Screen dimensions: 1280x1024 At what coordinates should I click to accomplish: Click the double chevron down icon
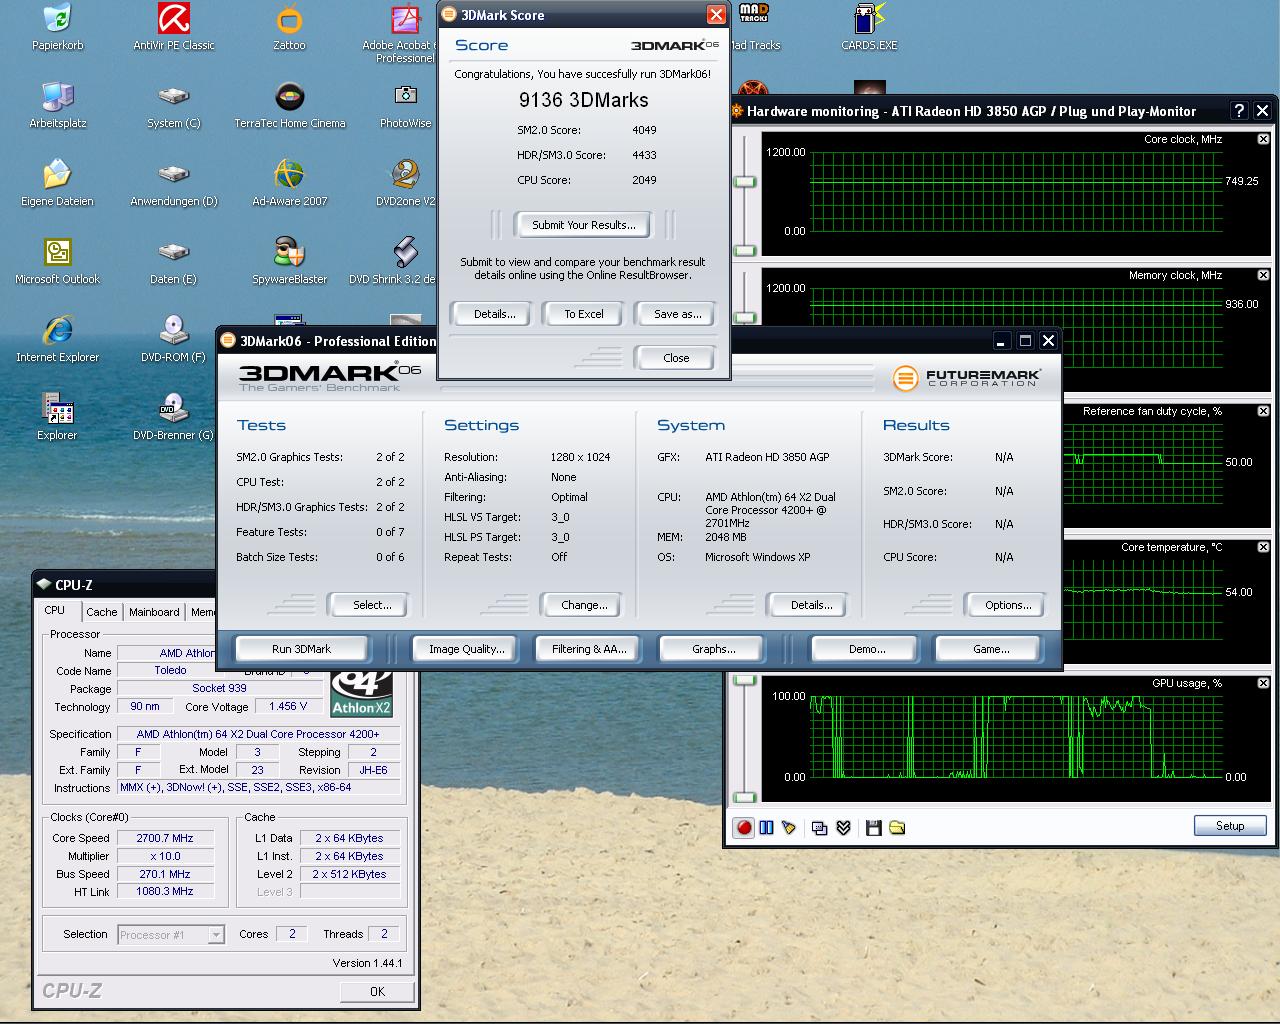point(843,828)
